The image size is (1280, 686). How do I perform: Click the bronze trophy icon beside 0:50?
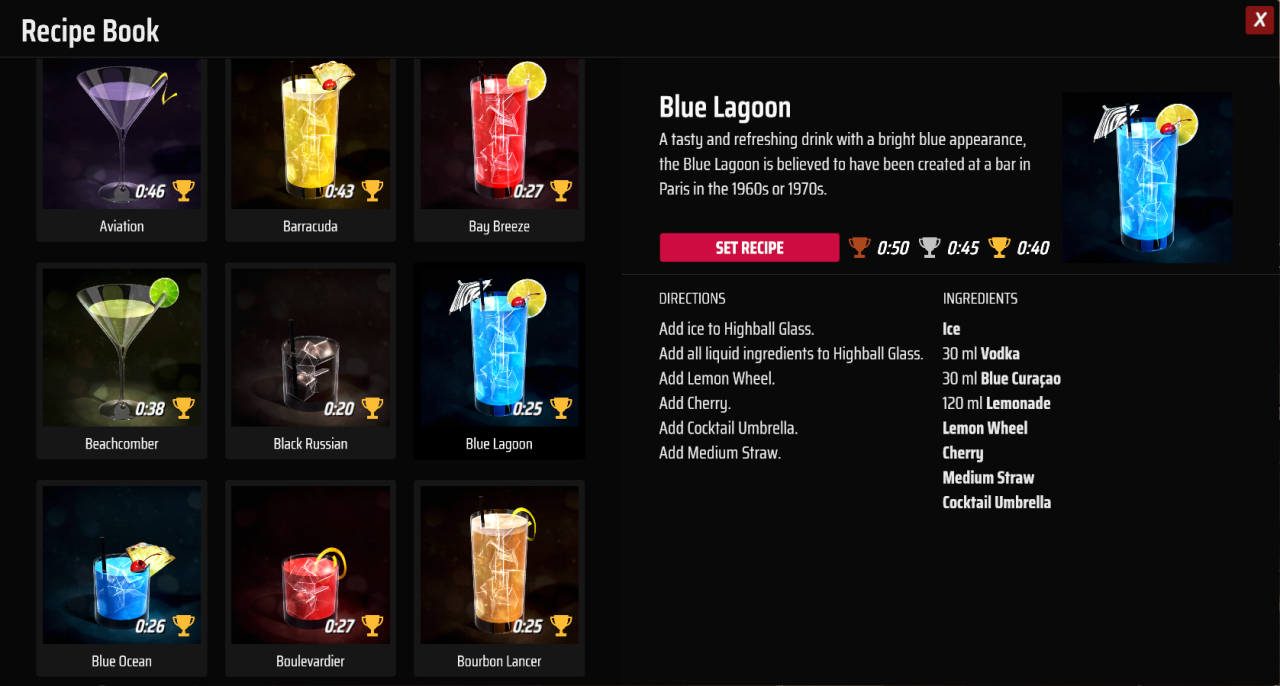(x=860, y=247)
